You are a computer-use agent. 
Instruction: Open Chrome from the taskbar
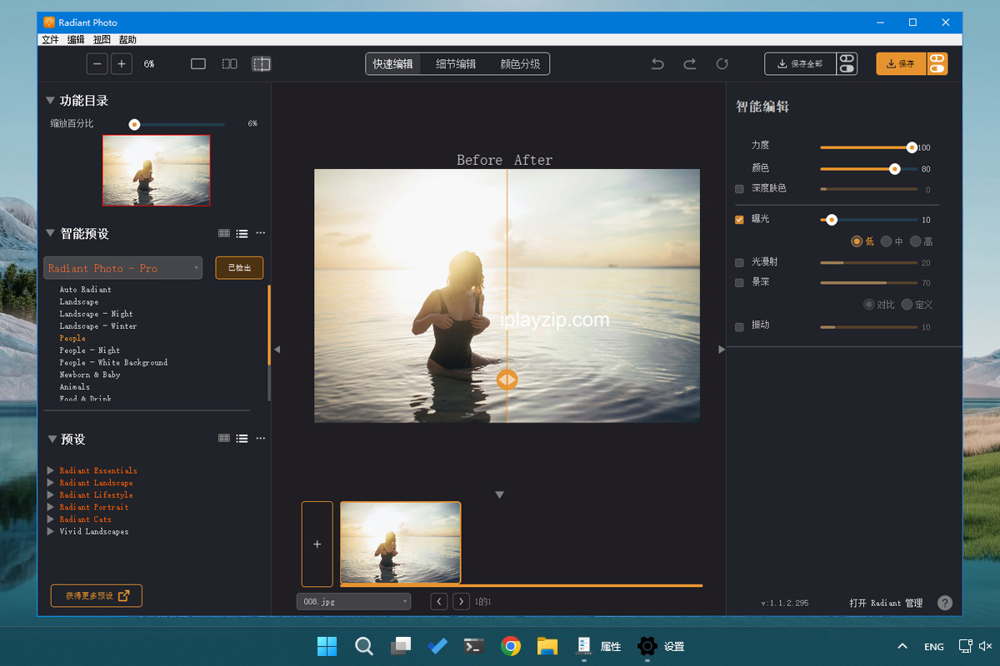[x=510, y=646]
